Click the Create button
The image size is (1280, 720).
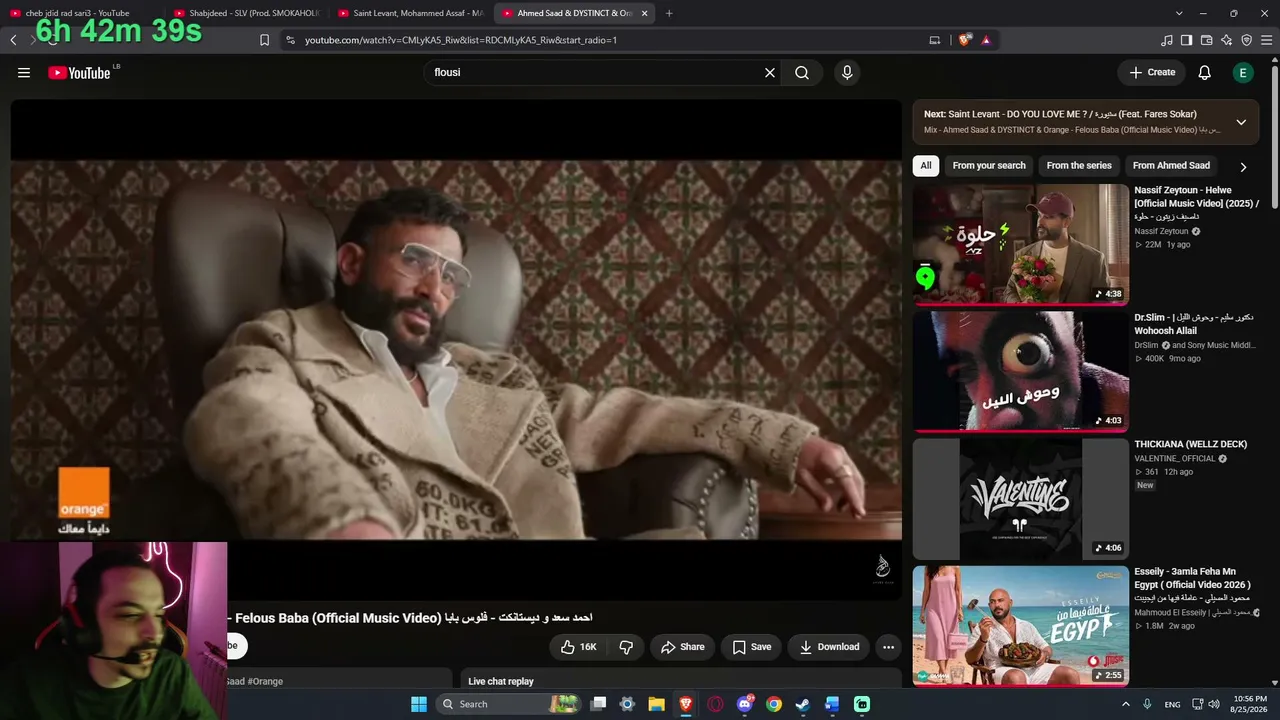1152,72
